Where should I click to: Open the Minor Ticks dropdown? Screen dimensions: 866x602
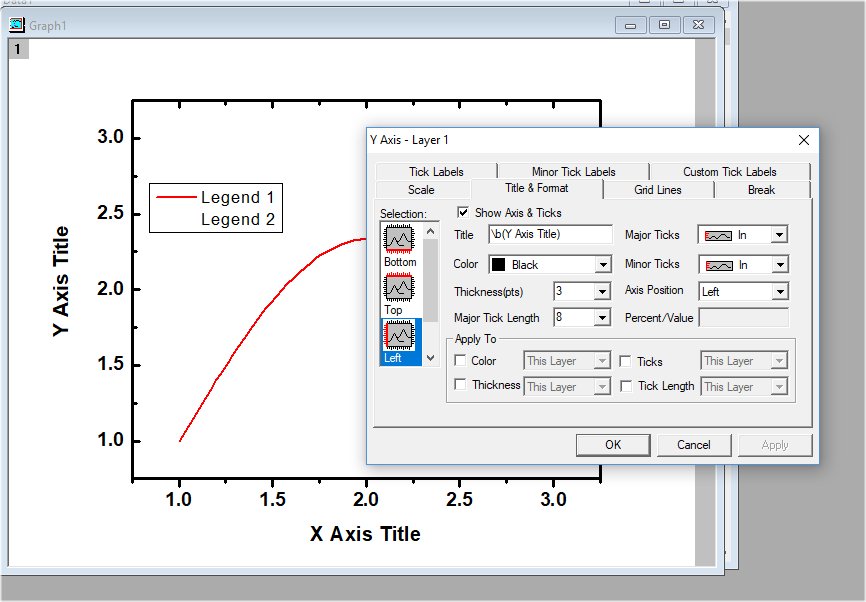(x=779, y=265)
